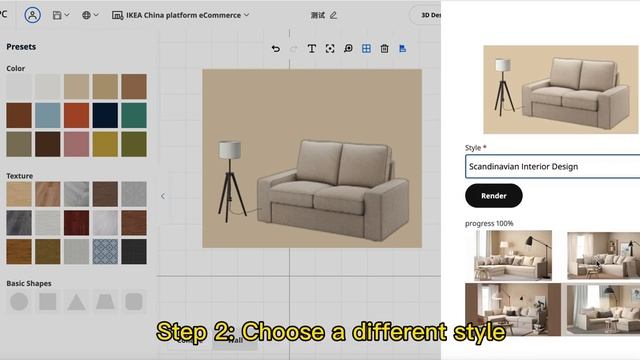Viewport: 640px width, 360px height.
Task: Select the light beige color swatch
Action: tap(76, 87)
